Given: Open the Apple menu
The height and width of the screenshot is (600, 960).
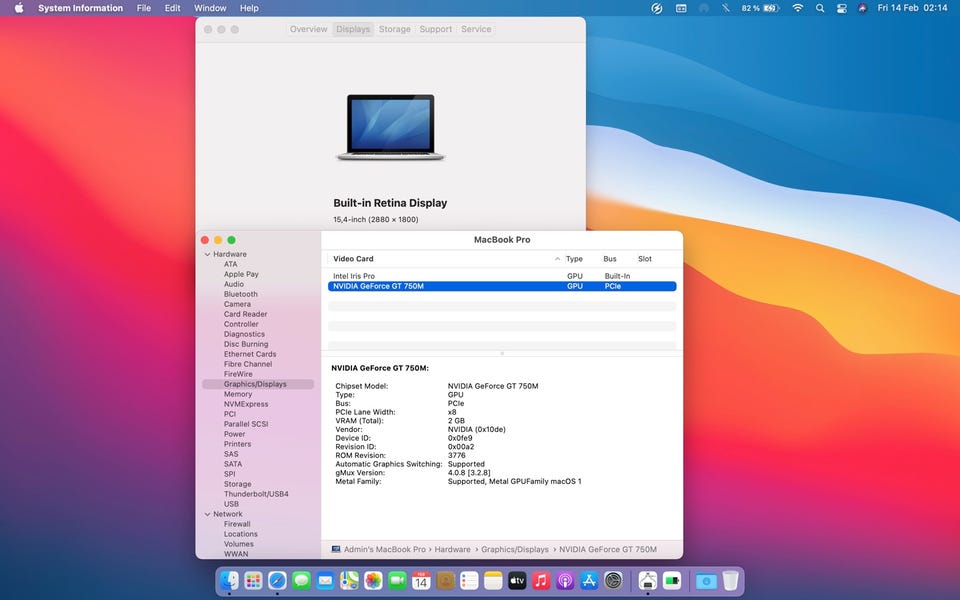Looking at the screenshot, I should tap(19, 8).
